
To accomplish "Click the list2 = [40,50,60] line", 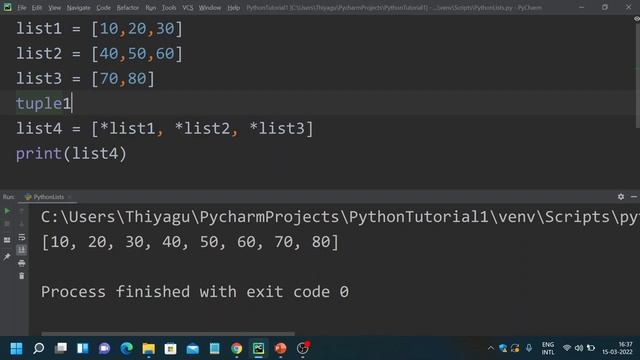I will 99,53.
